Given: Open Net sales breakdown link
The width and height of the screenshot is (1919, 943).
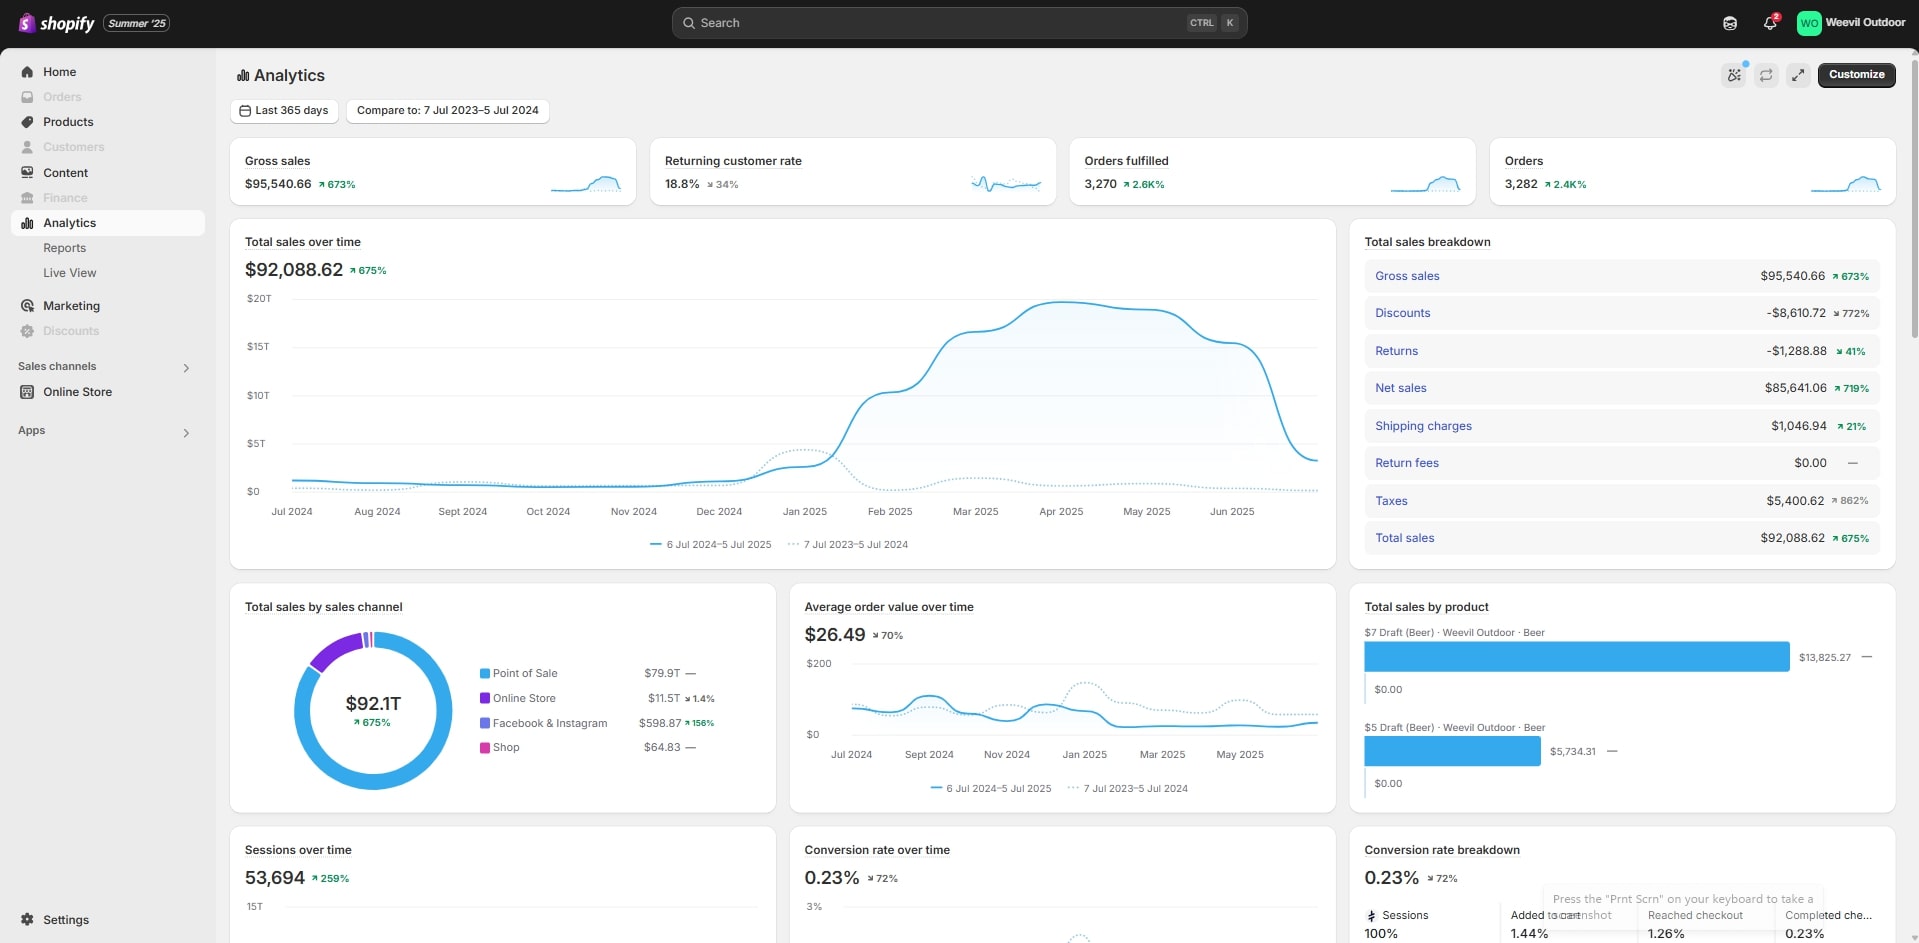Looking at the screenshot, I should pos(1400,388).
